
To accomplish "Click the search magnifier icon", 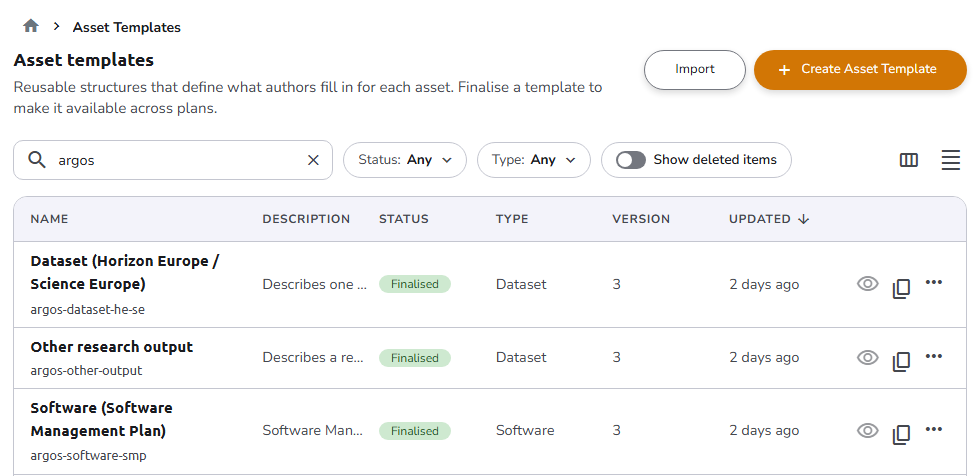I will [37, 160].
